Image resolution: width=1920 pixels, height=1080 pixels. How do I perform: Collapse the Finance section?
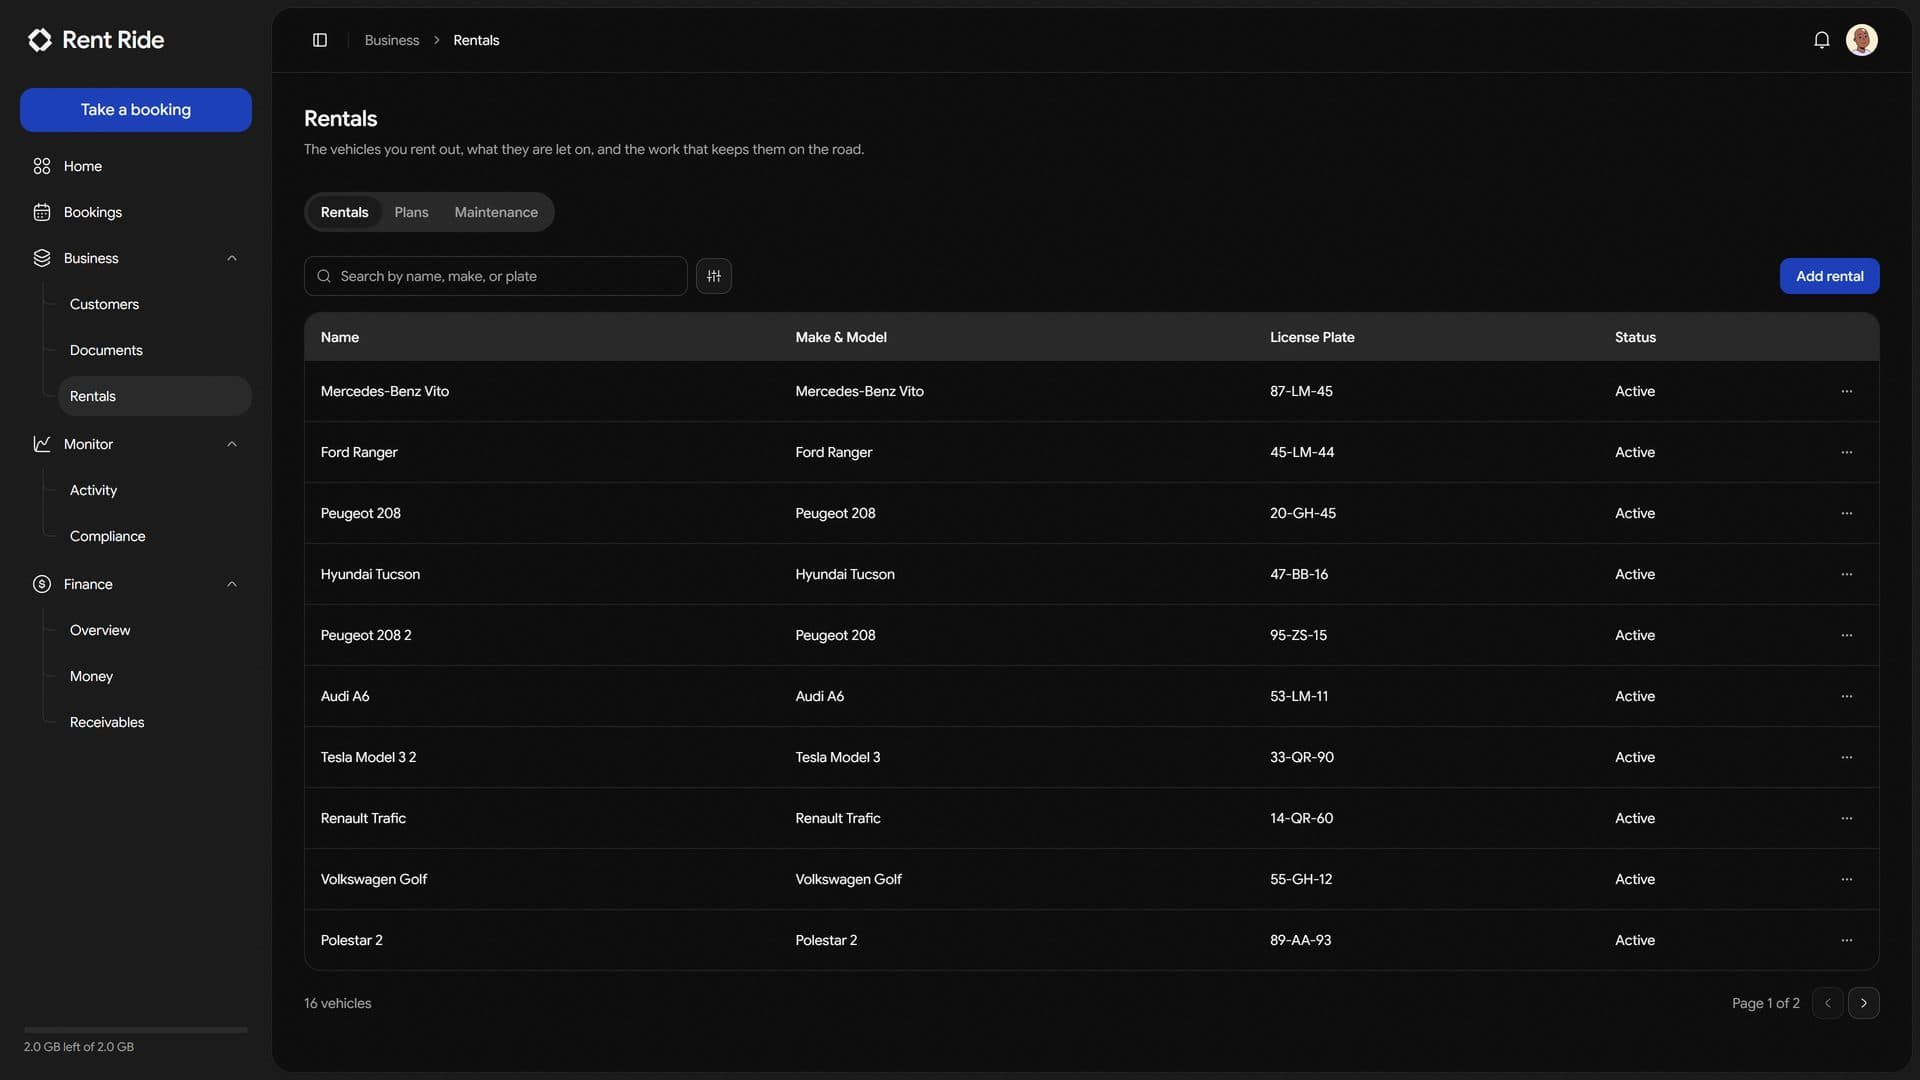[x=232, y=584]
